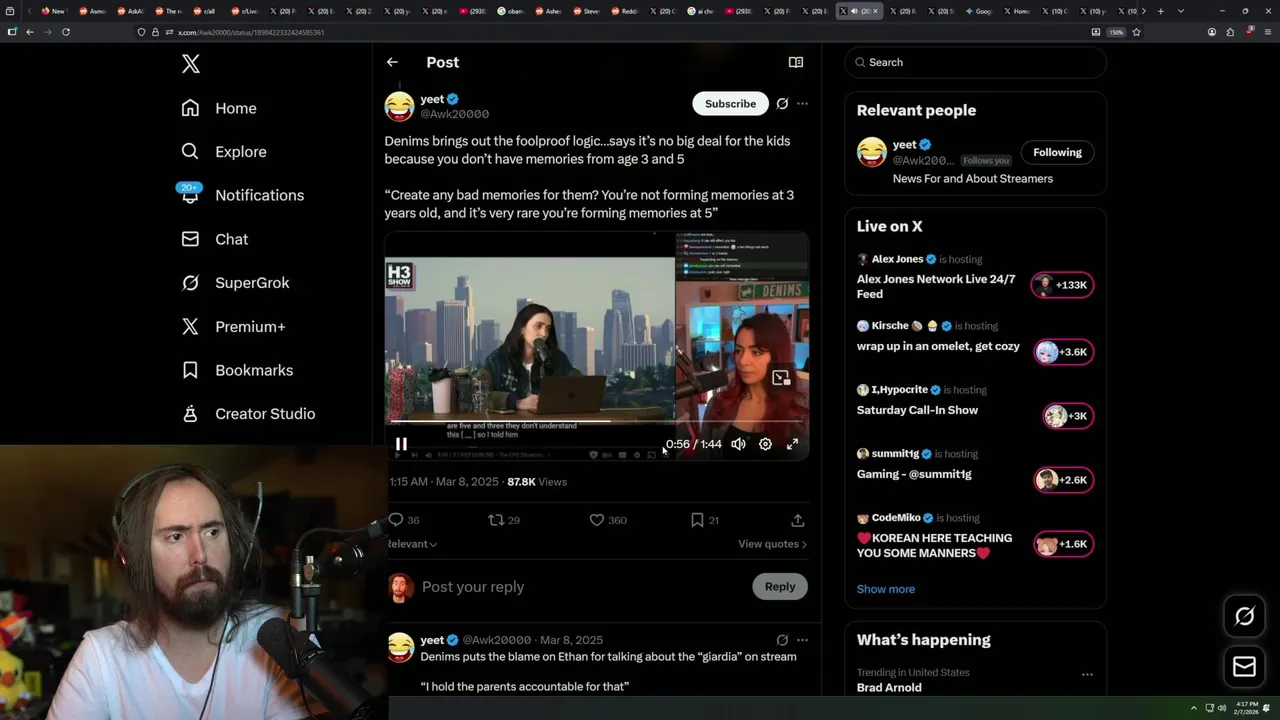Click the browser back button
This screenshot has width=1280, height=720.
[x=30, y=32]
